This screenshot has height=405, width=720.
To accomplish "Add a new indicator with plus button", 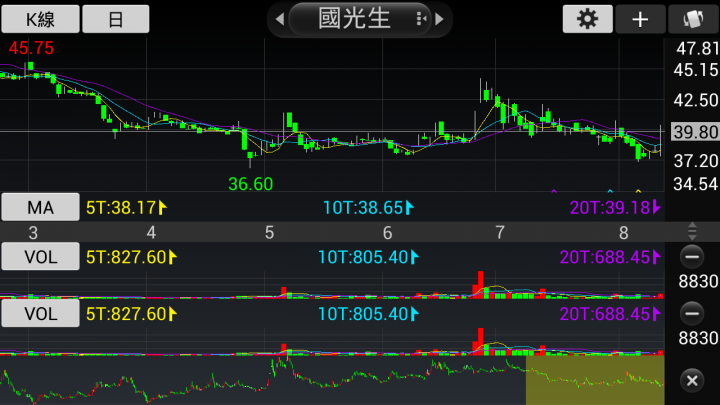I will click(x=640, y=19).
